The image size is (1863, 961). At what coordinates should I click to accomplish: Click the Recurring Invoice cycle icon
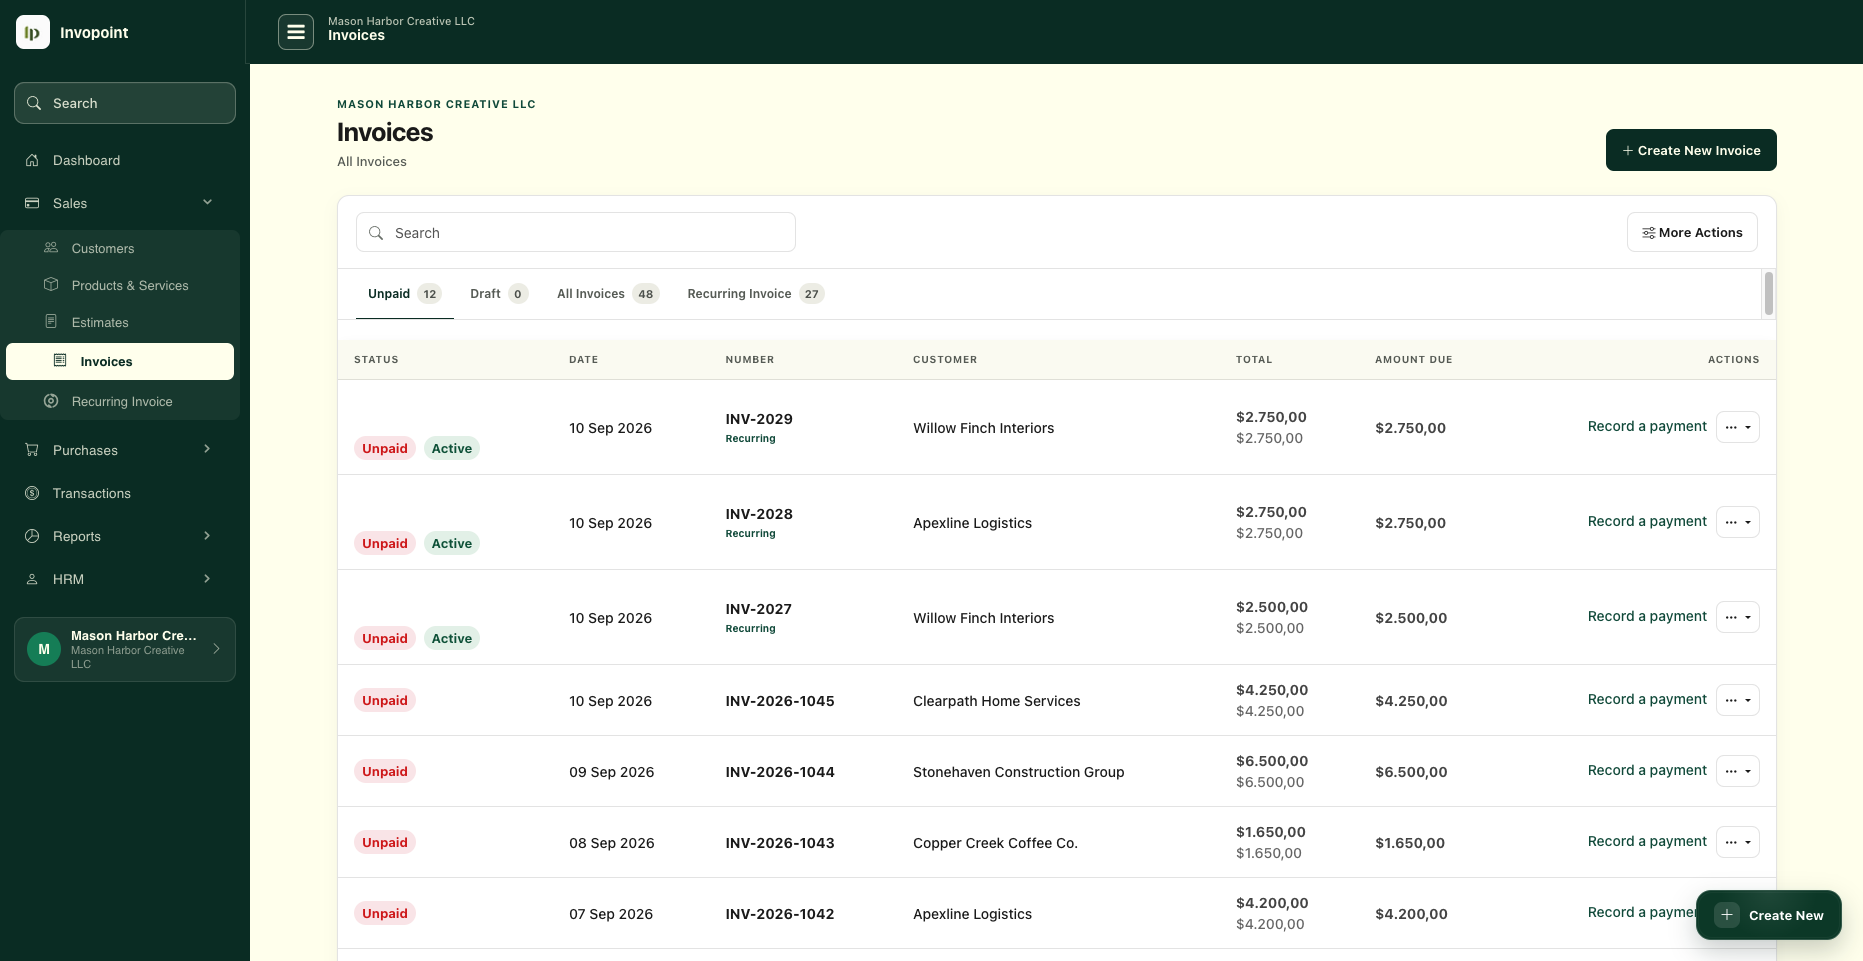point(51,401)
